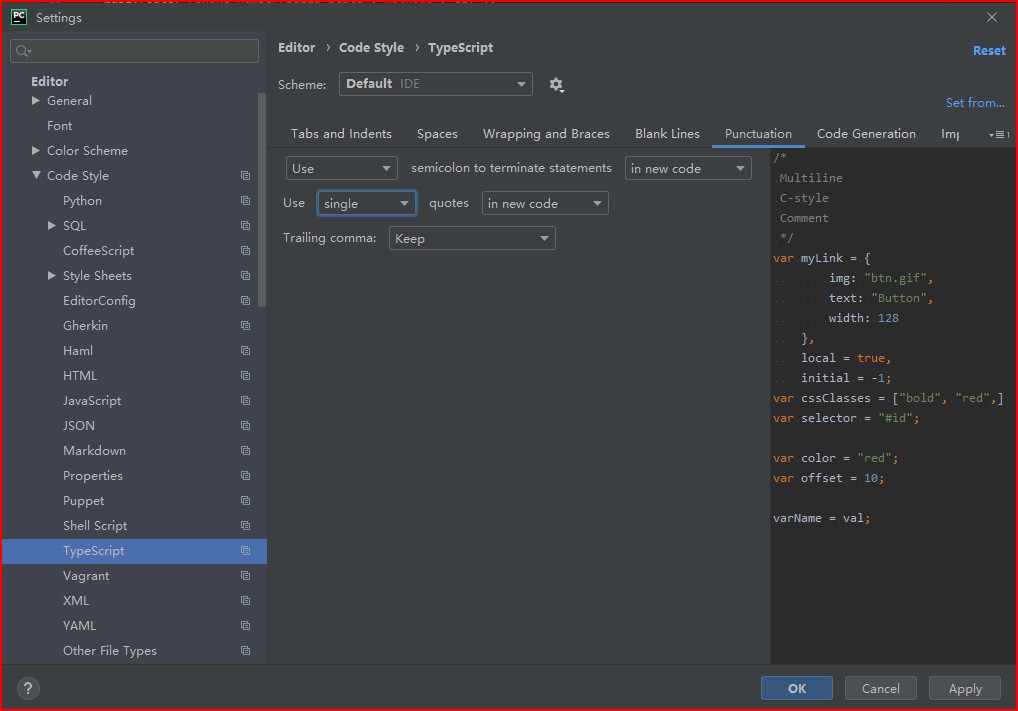Expand the SQL code style node
The image size is (1018, 711).
(x=52, y=226)
